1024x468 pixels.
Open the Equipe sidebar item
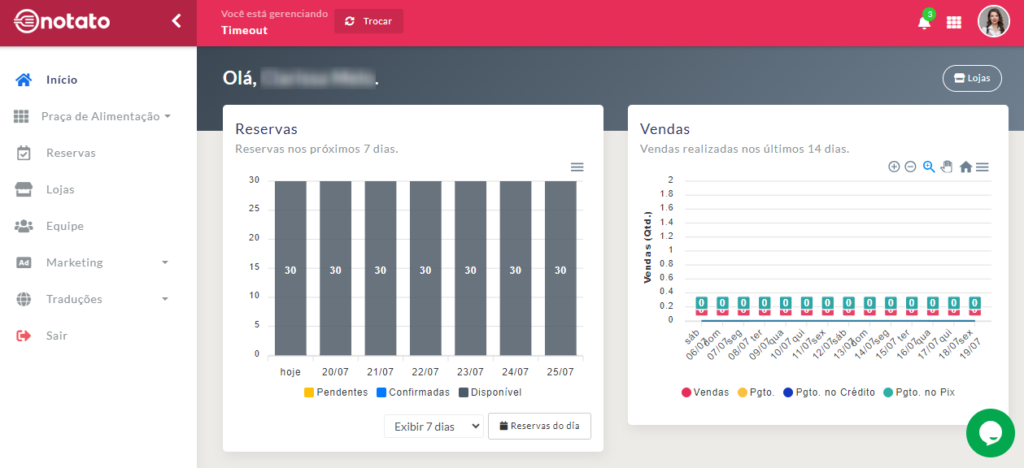[x=64, y=226]
